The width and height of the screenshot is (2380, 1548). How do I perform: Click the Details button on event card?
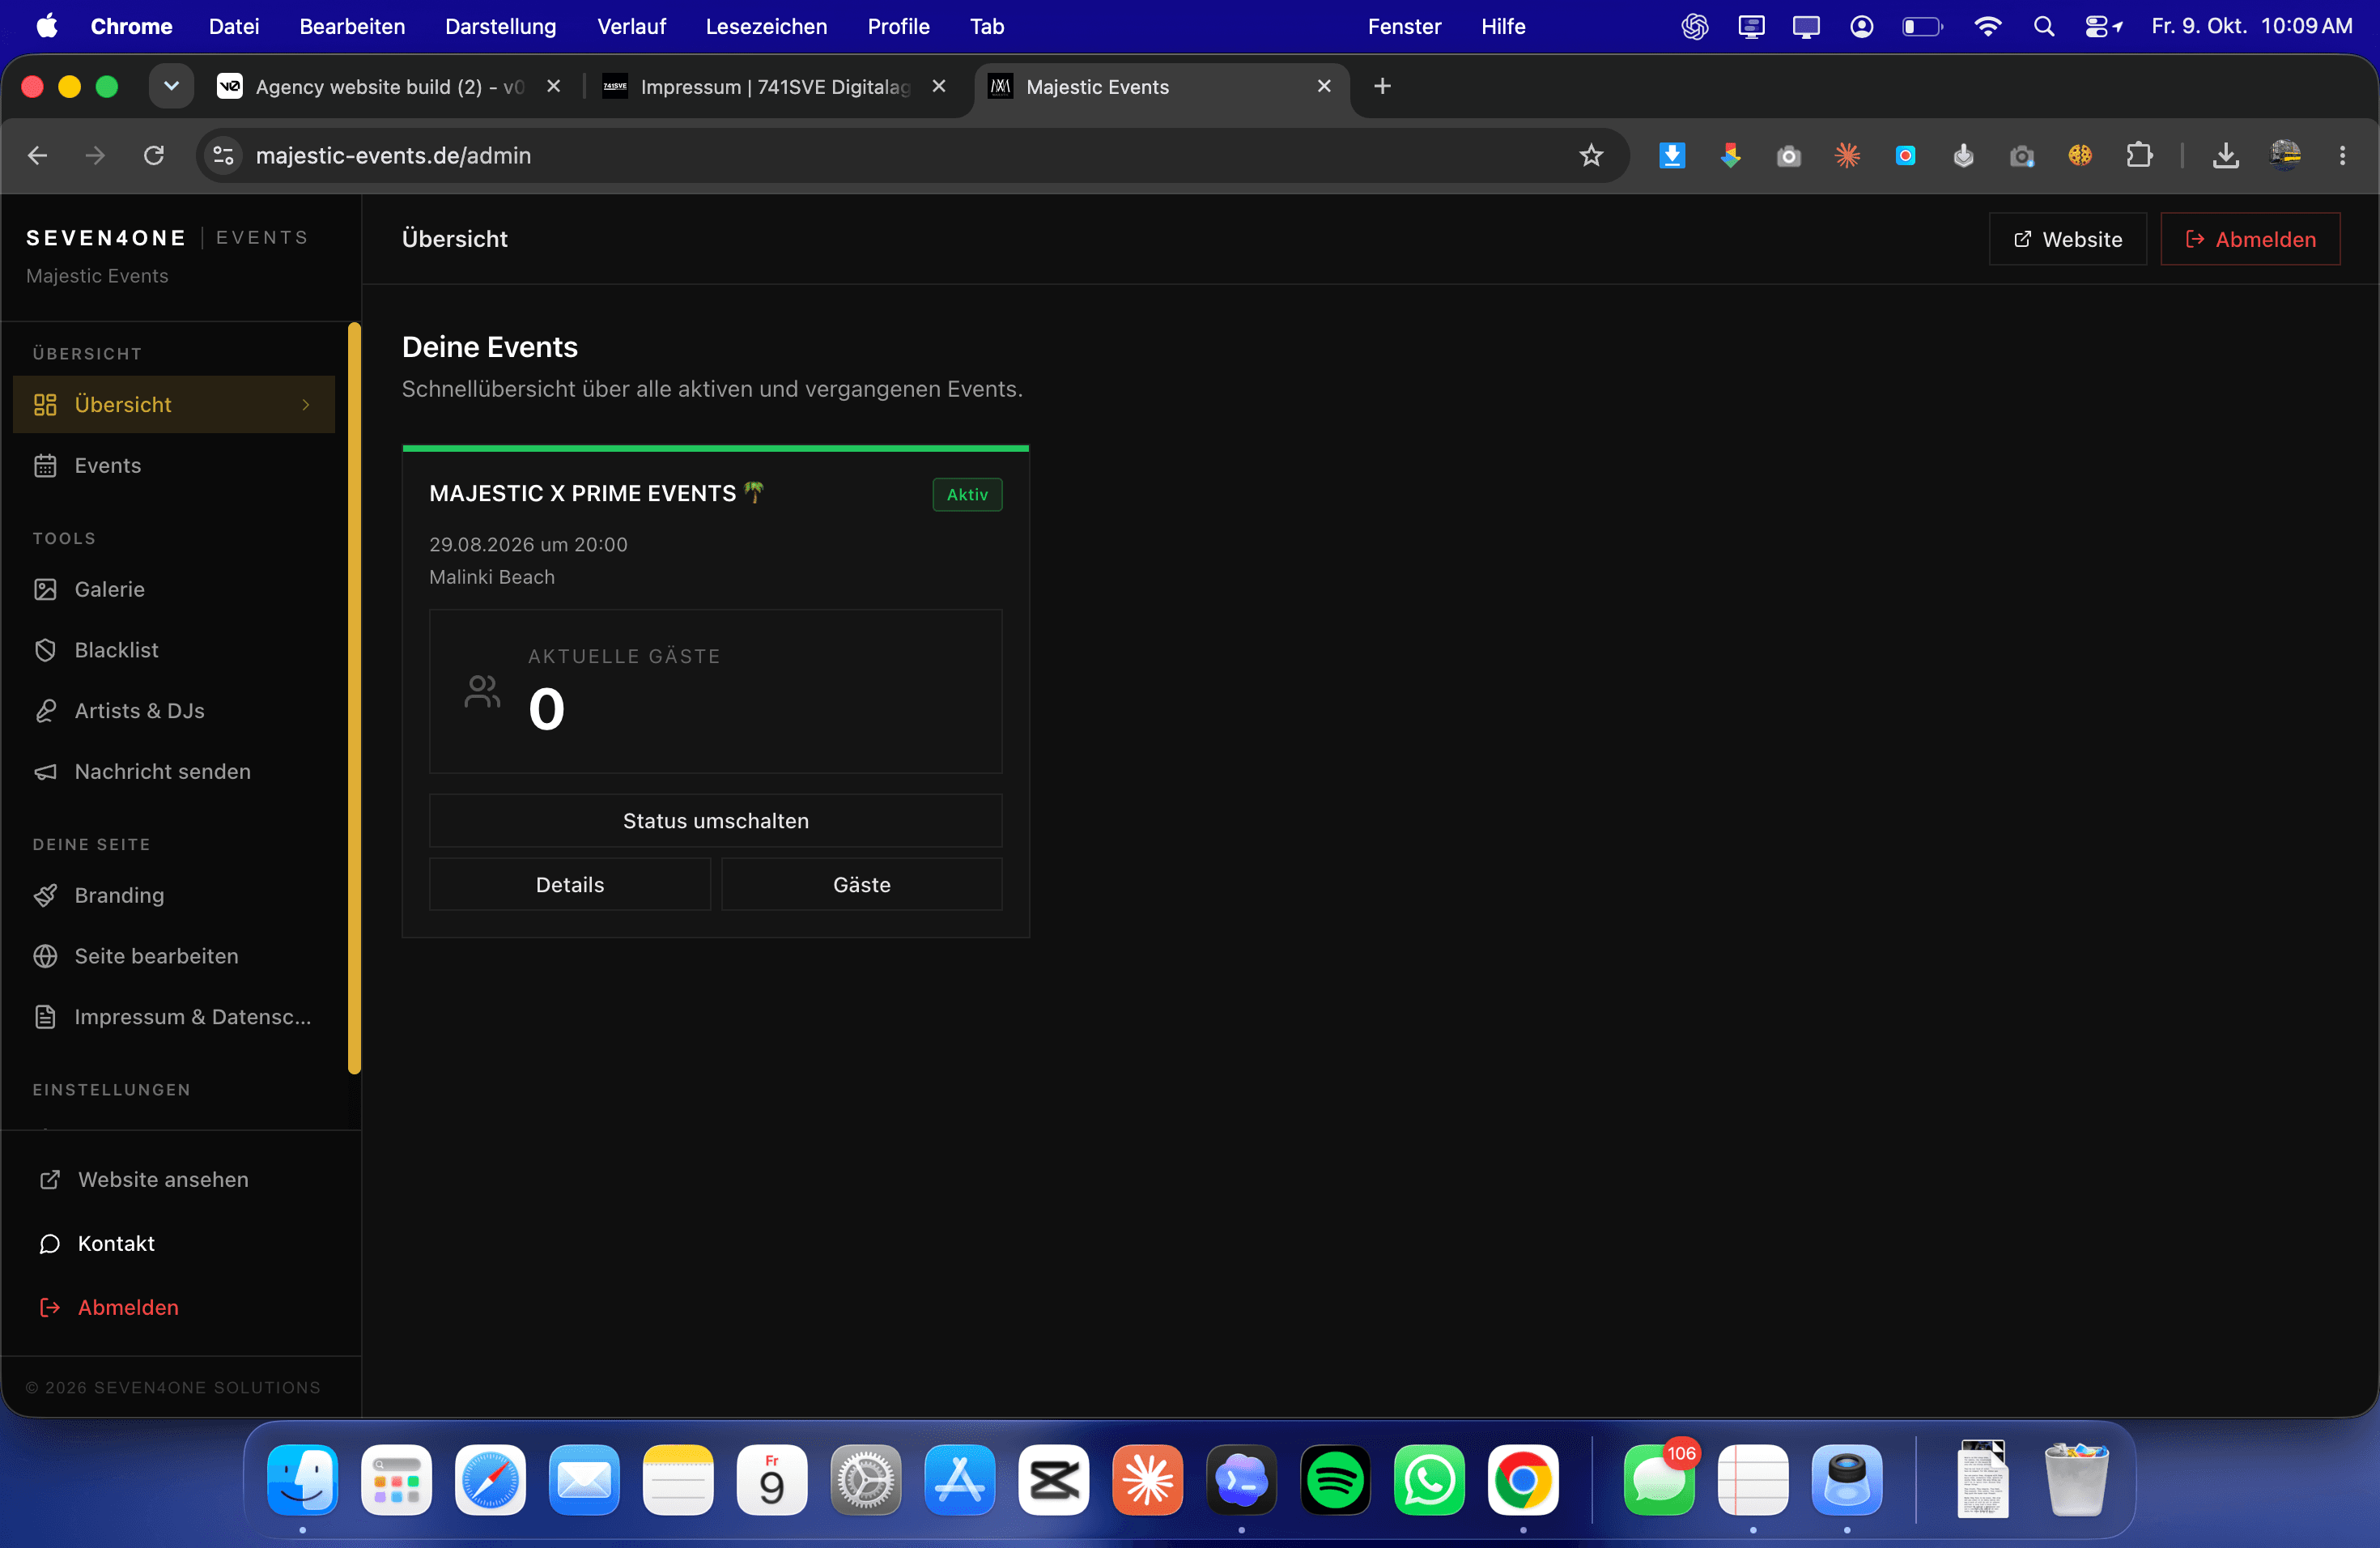click(x=570, y=885)
